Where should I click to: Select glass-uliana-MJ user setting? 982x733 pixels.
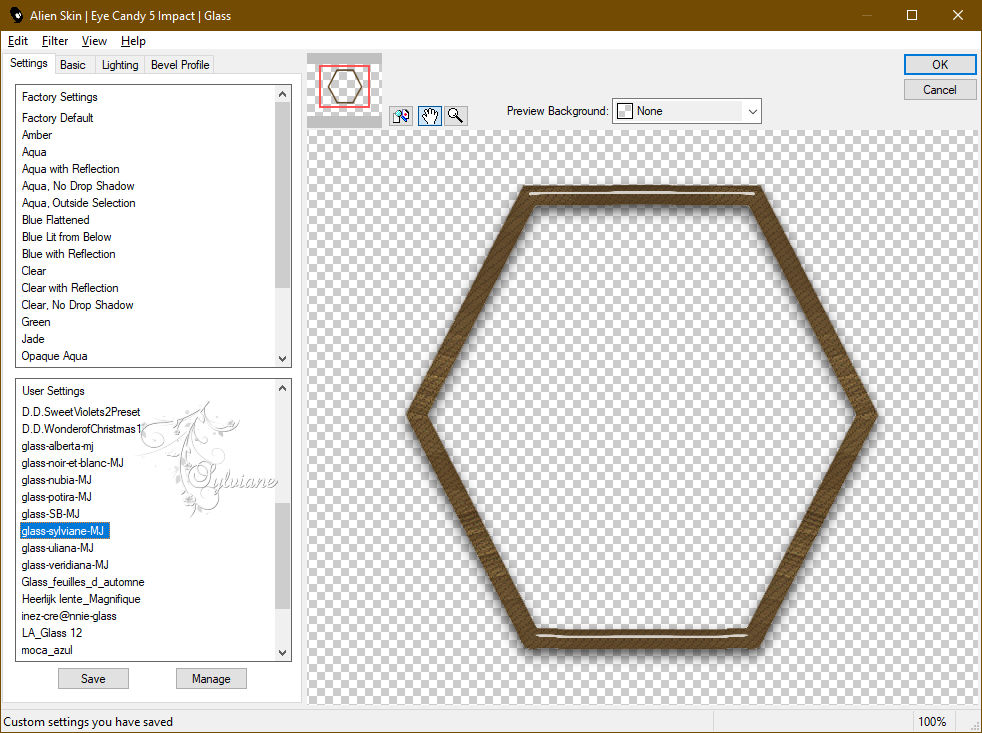58,548
